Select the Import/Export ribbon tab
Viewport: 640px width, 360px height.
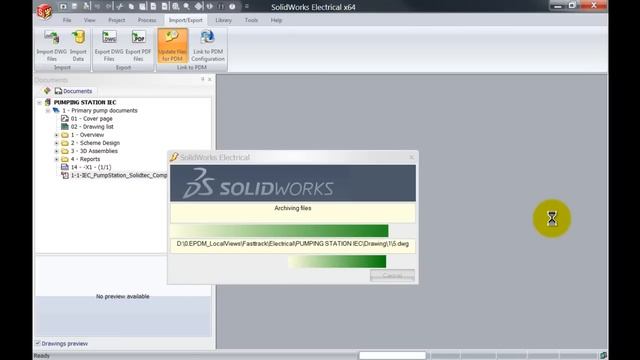click(x=186, y=20)
